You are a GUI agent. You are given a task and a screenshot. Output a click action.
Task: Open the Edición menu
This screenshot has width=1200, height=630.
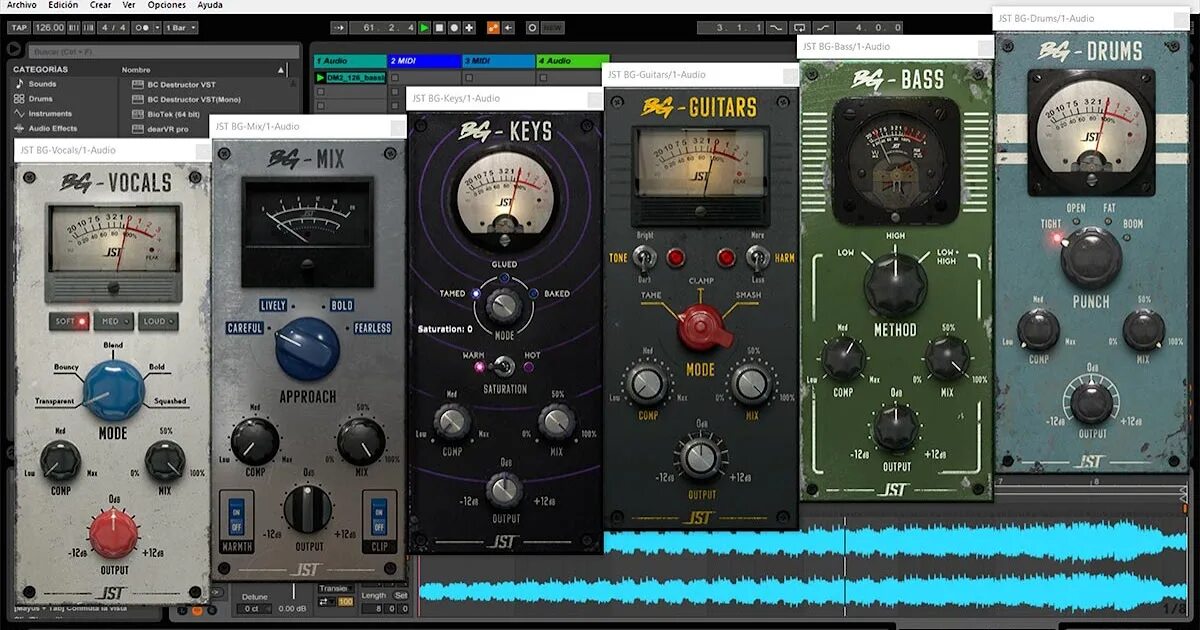coord(63,5)
